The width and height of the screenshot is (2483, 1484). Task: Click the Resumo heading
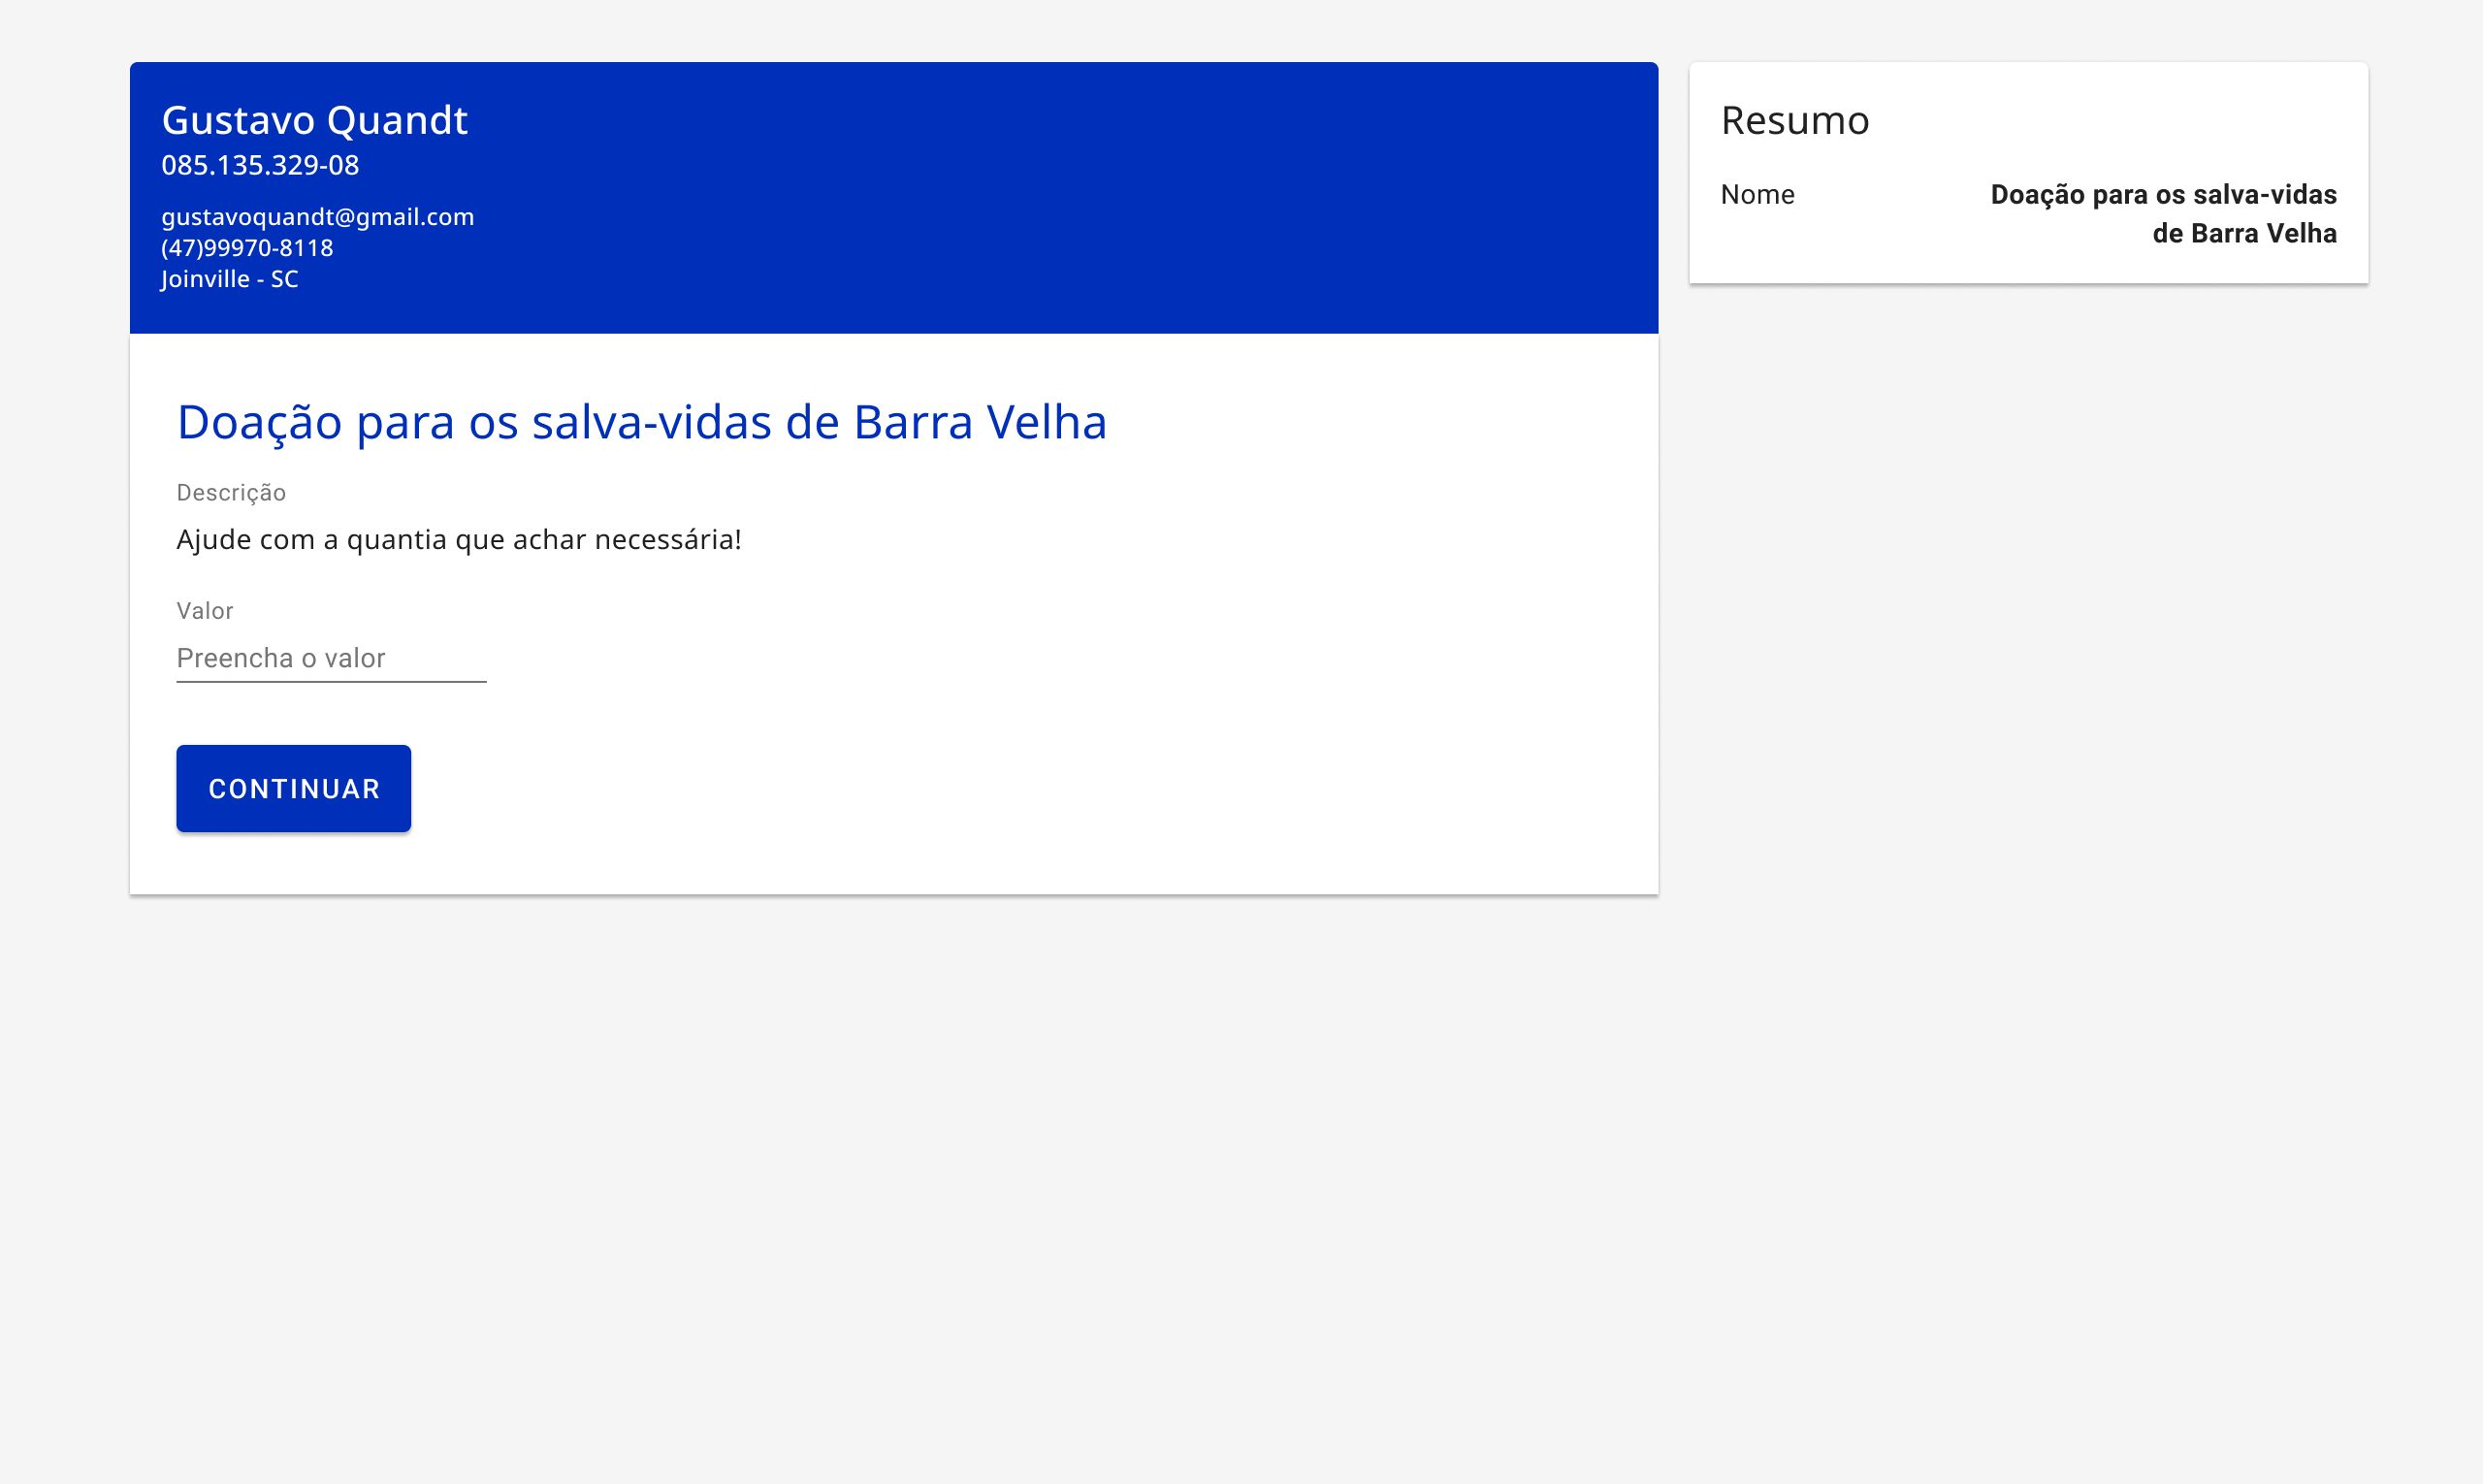(1795, 120)
